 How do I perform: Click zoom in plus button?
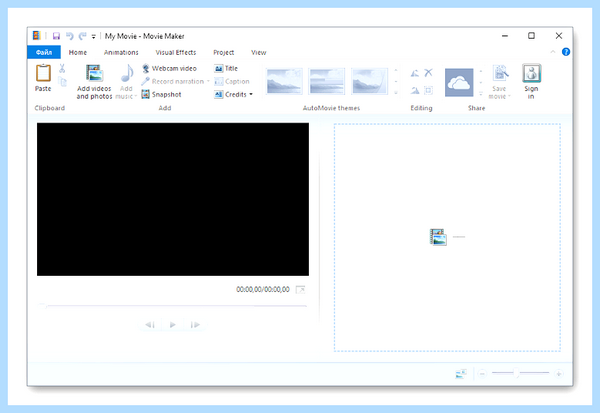559,374
